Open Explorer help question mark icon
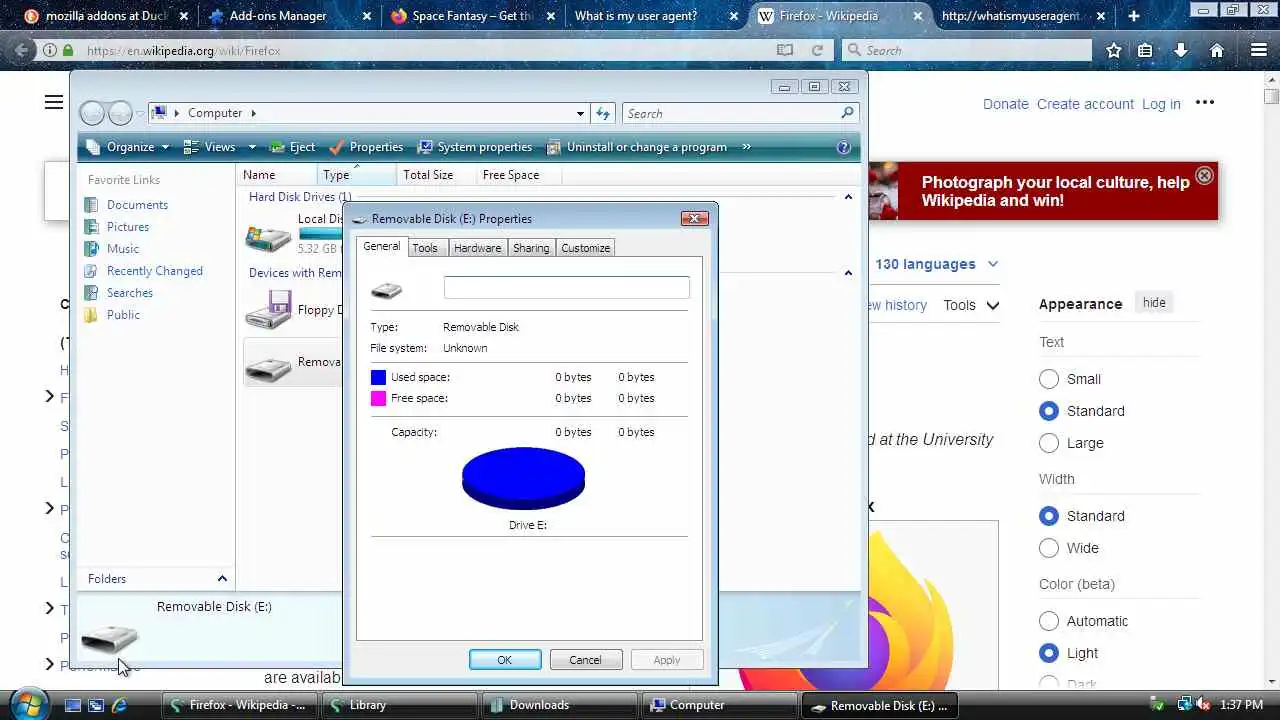 pyautogui.click(x=844, y=147)
